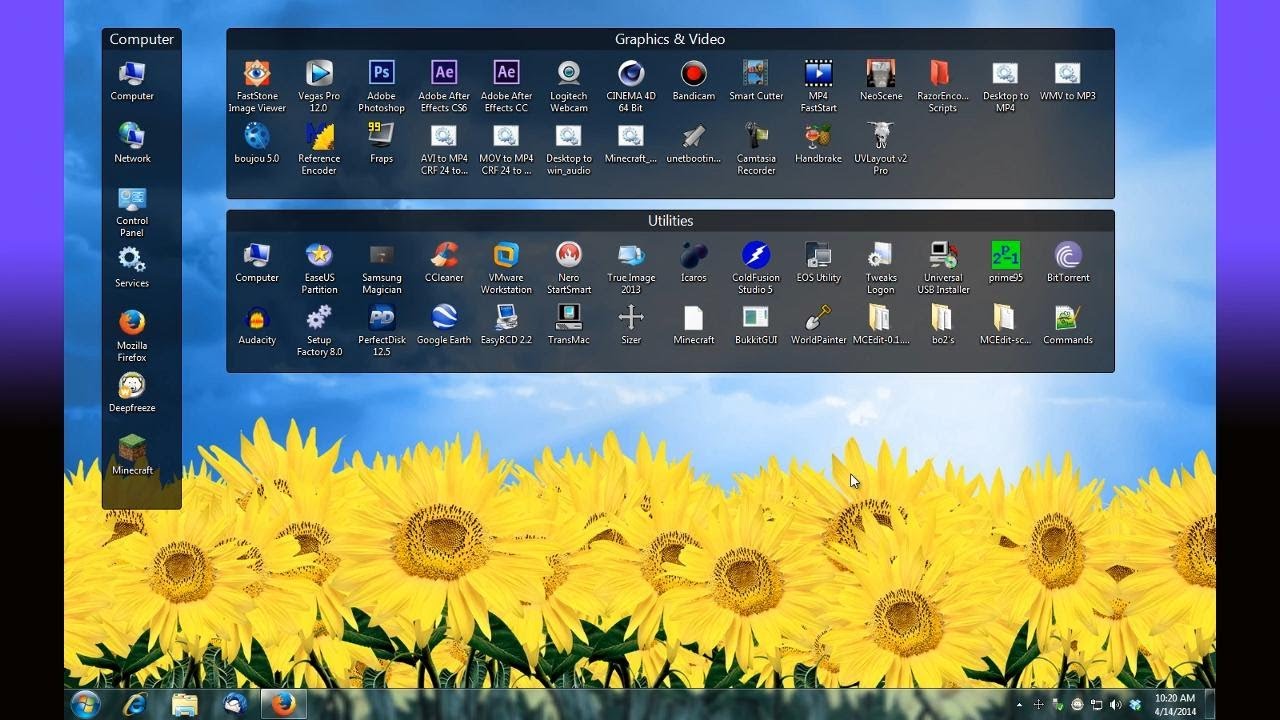Open Windows Explorer folder on taskbar
The image size is (1280, 720).
185,704
